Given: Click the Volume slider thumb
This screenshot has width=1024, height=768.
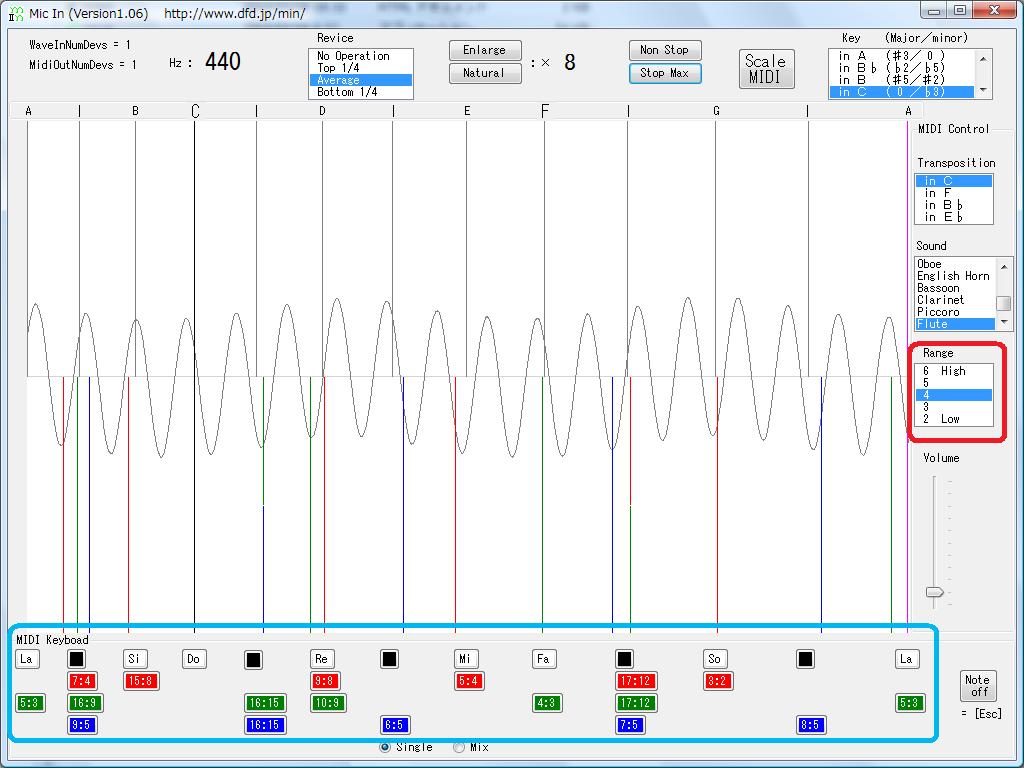Looking at the screenshot, I should click(935, 592).
